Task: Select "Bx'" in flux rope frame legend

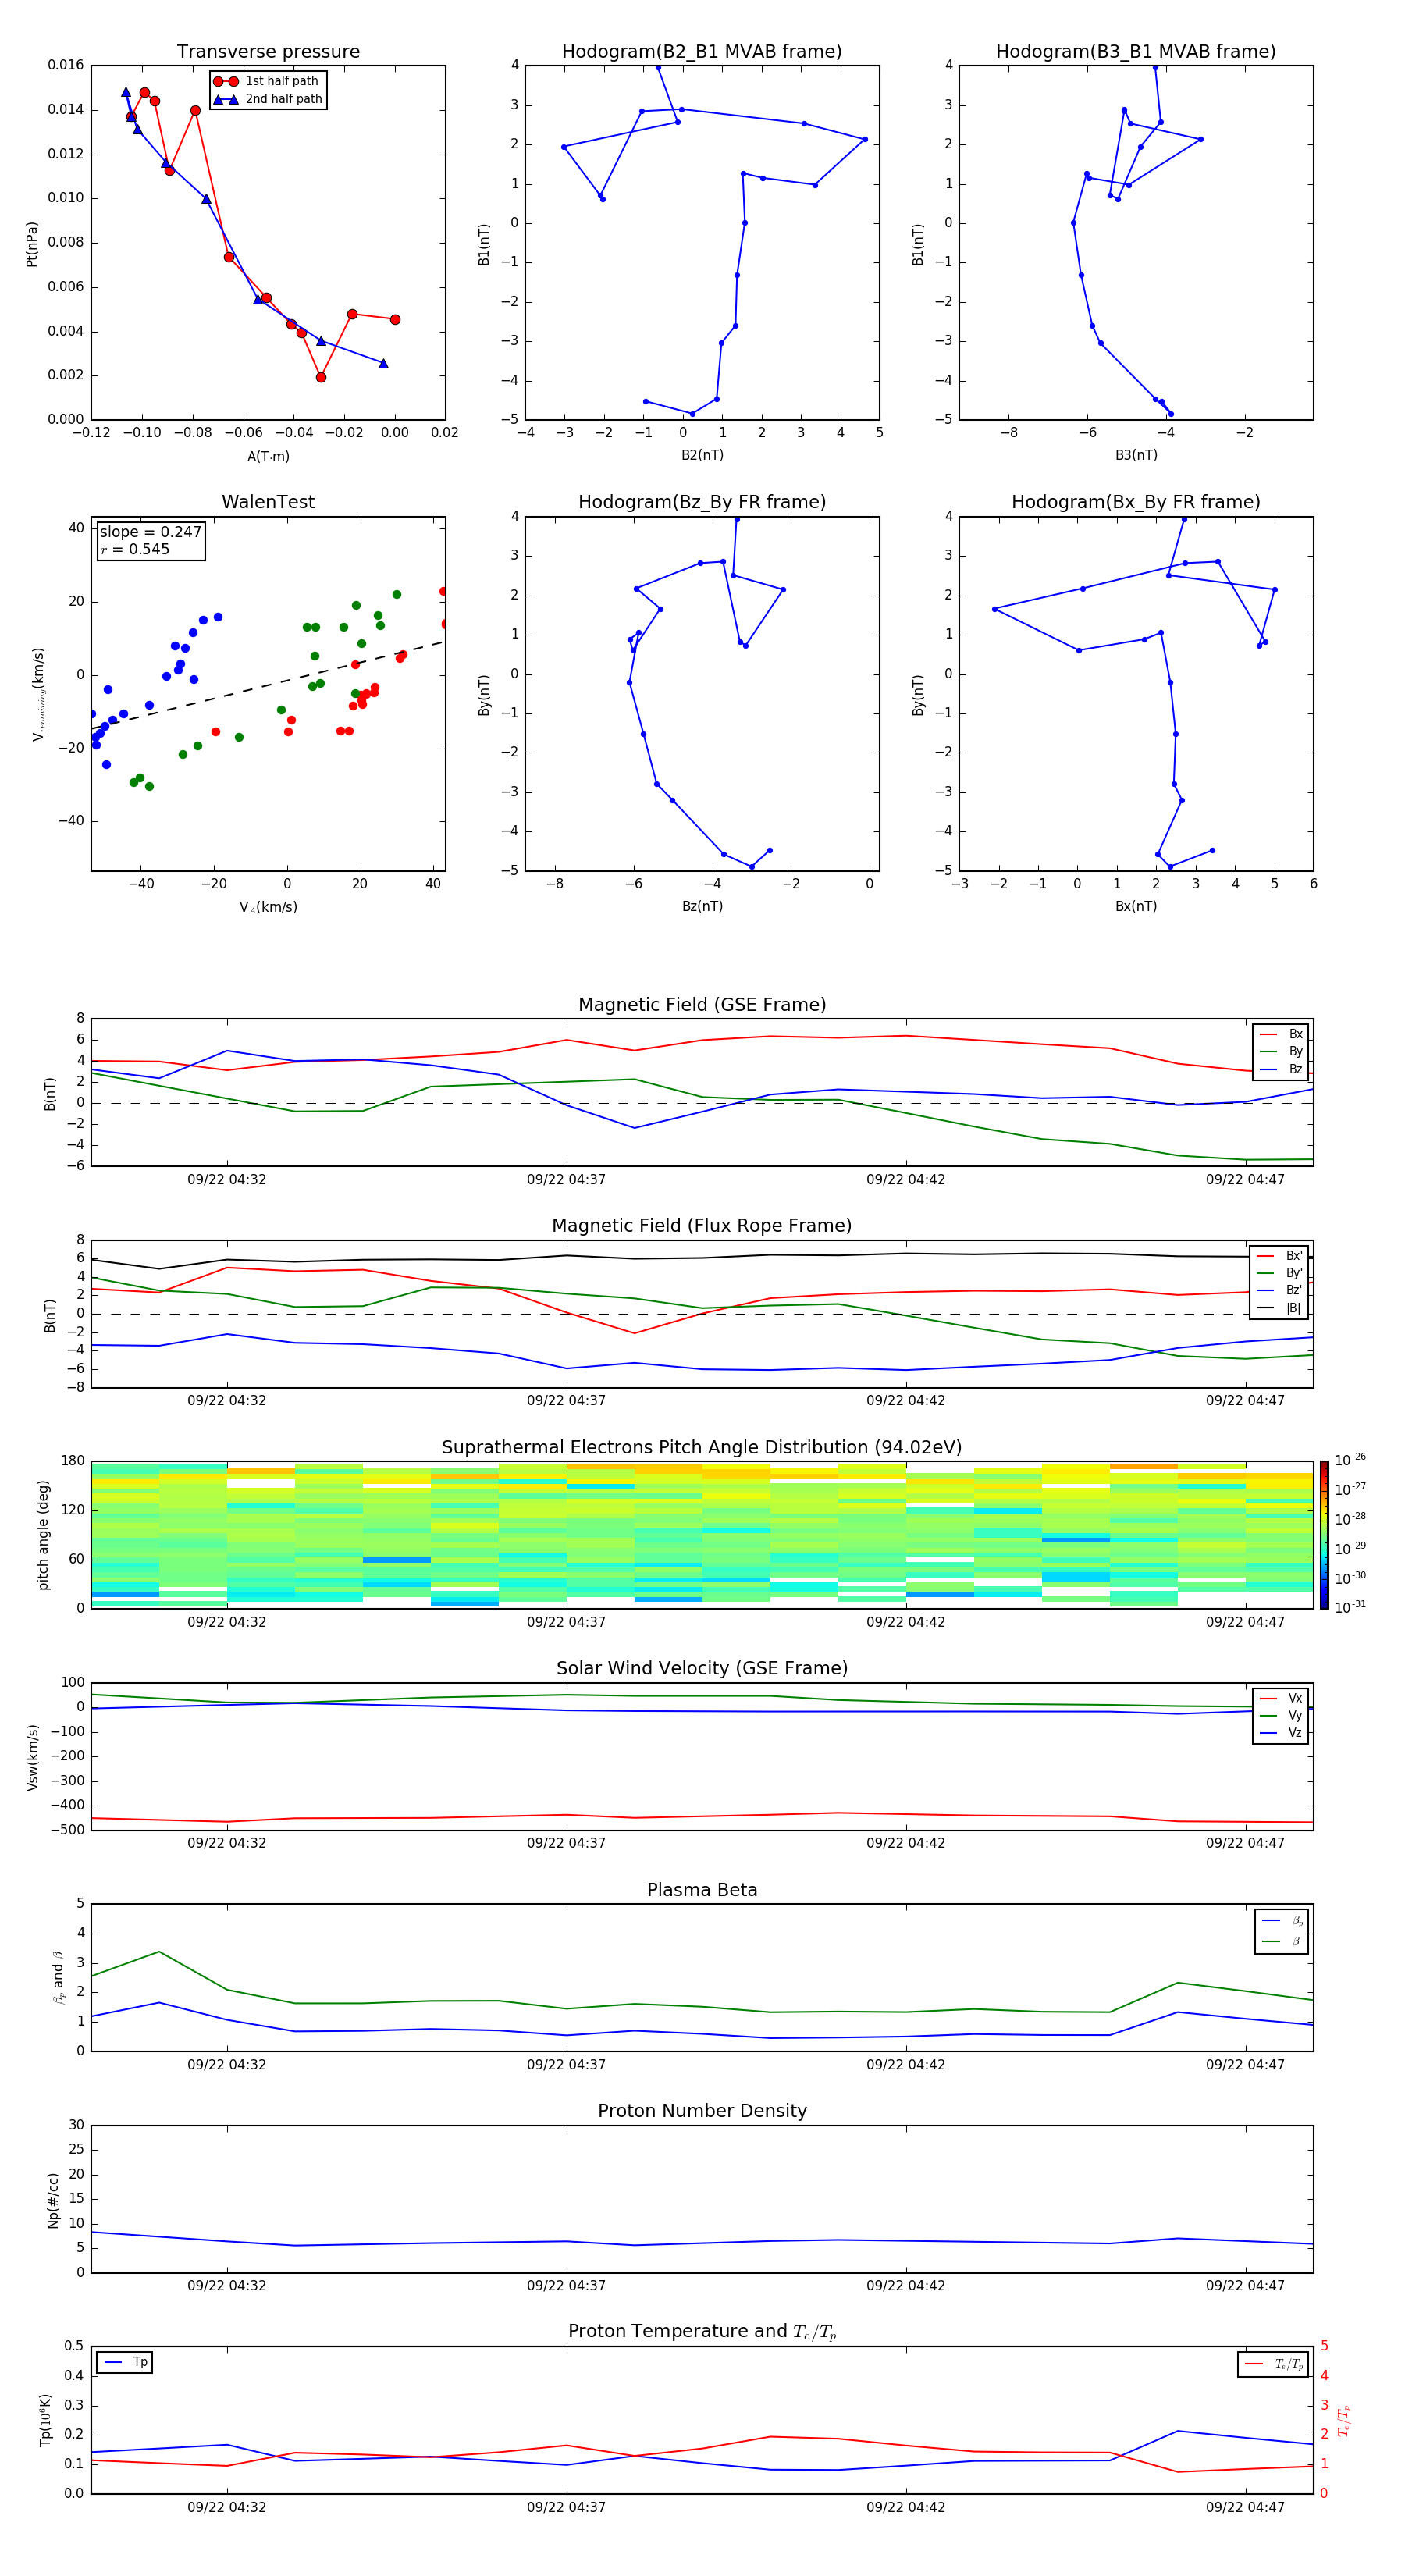Action: (1280, 1256)
